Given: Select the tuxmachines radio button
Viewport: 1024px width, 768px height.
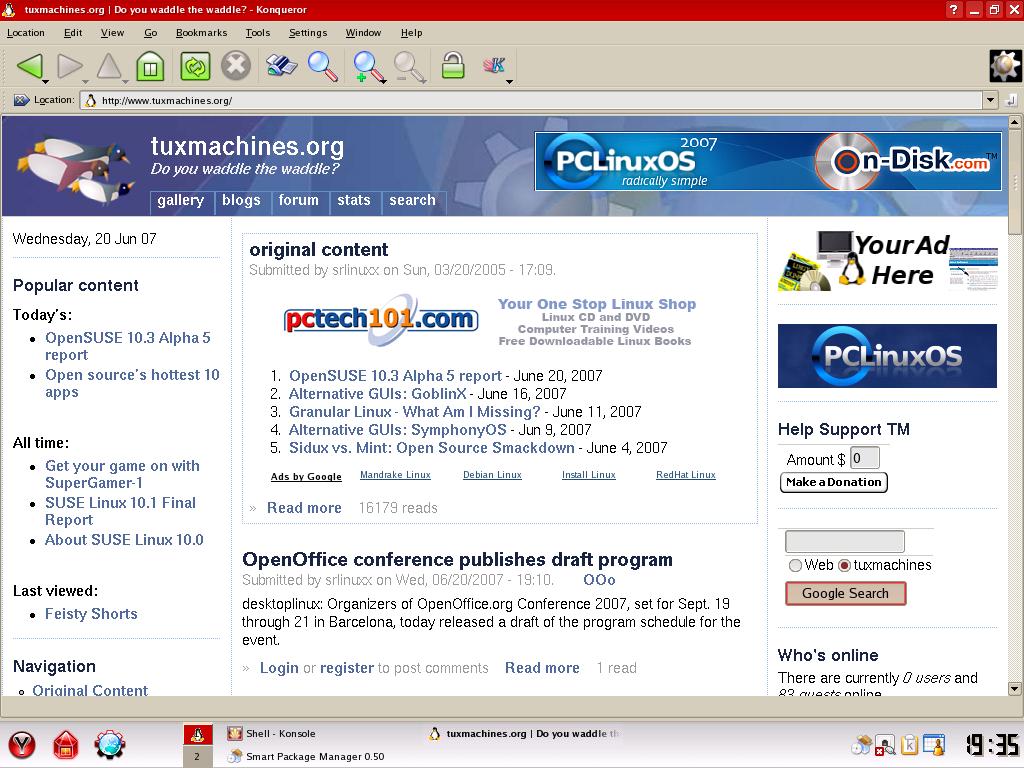Looking at the screenshot, I should [x=844, y=566].
